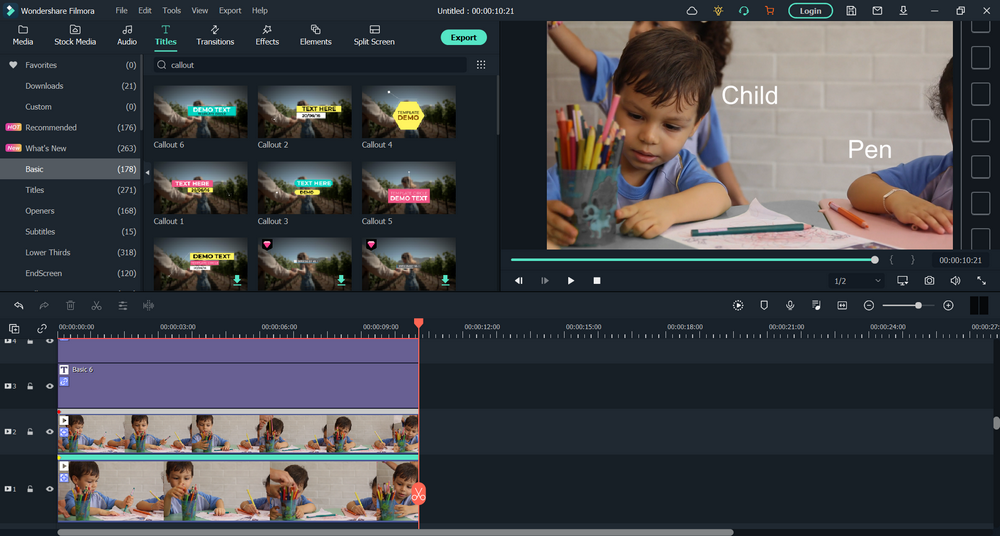
Task: Click the preview volume icon
Action: (955, 281)
